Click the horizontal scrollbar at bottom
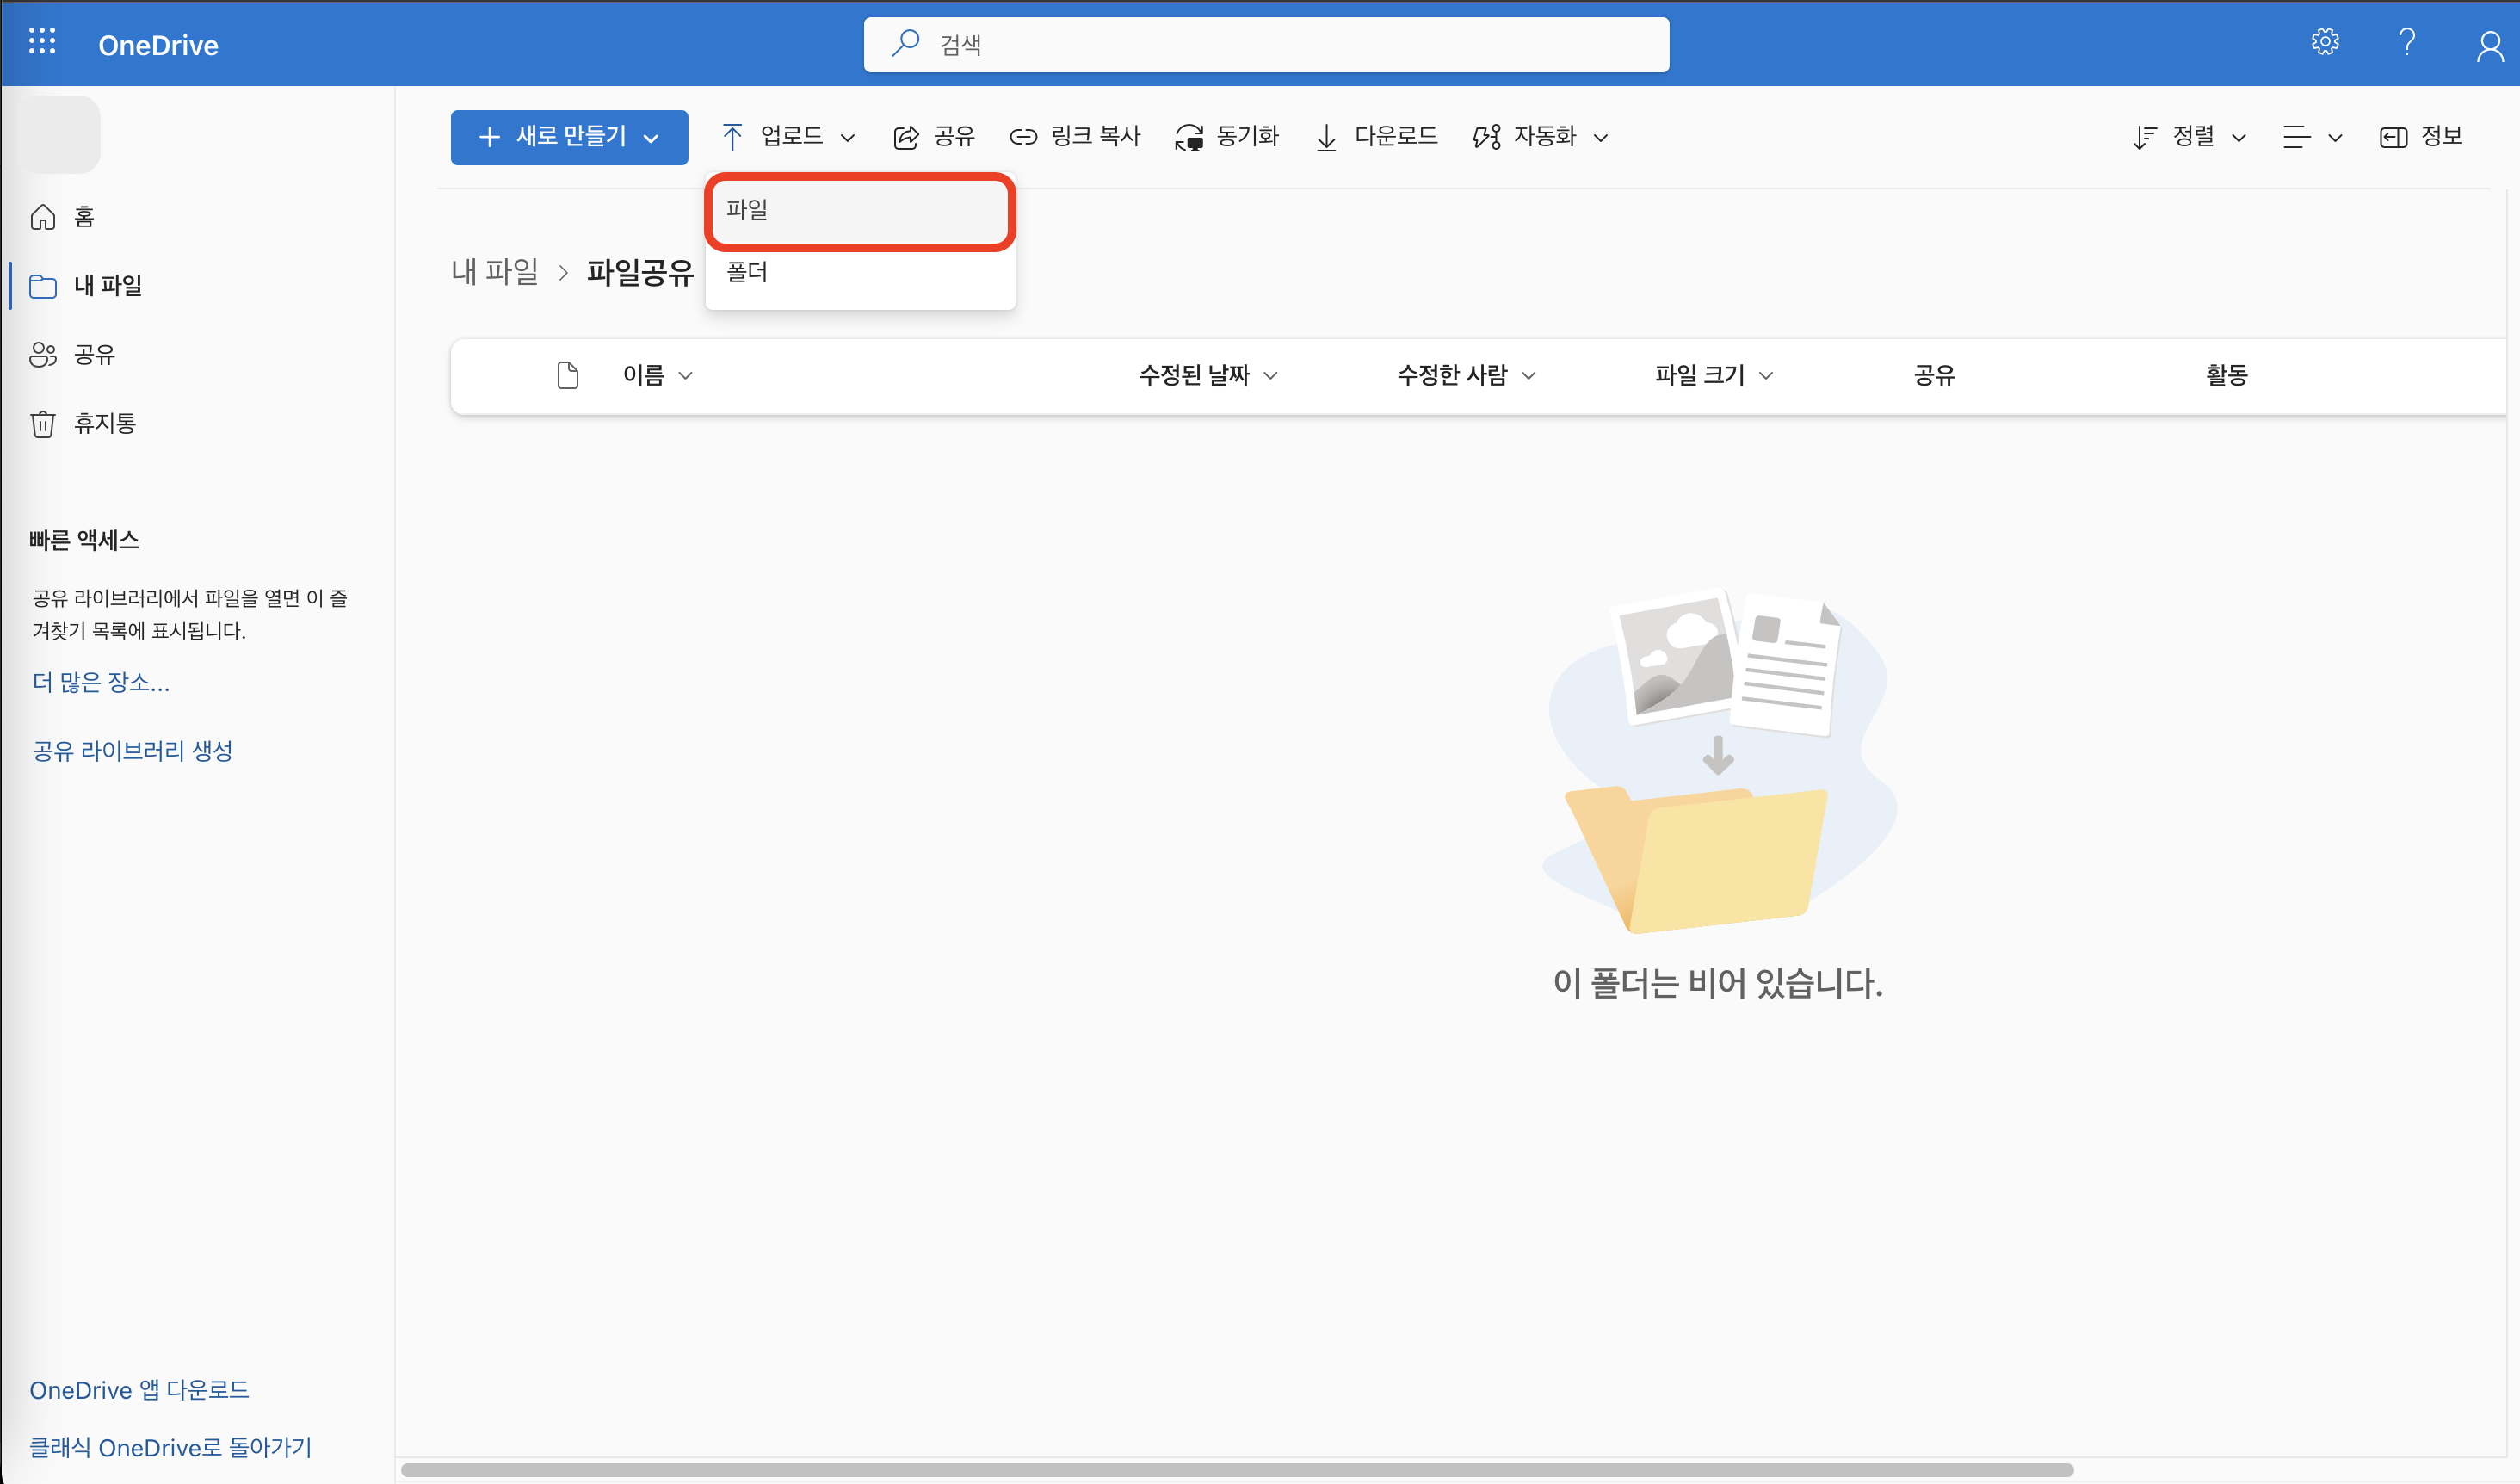This screenshot has height=1484, width=2520. point(1236,1470)
